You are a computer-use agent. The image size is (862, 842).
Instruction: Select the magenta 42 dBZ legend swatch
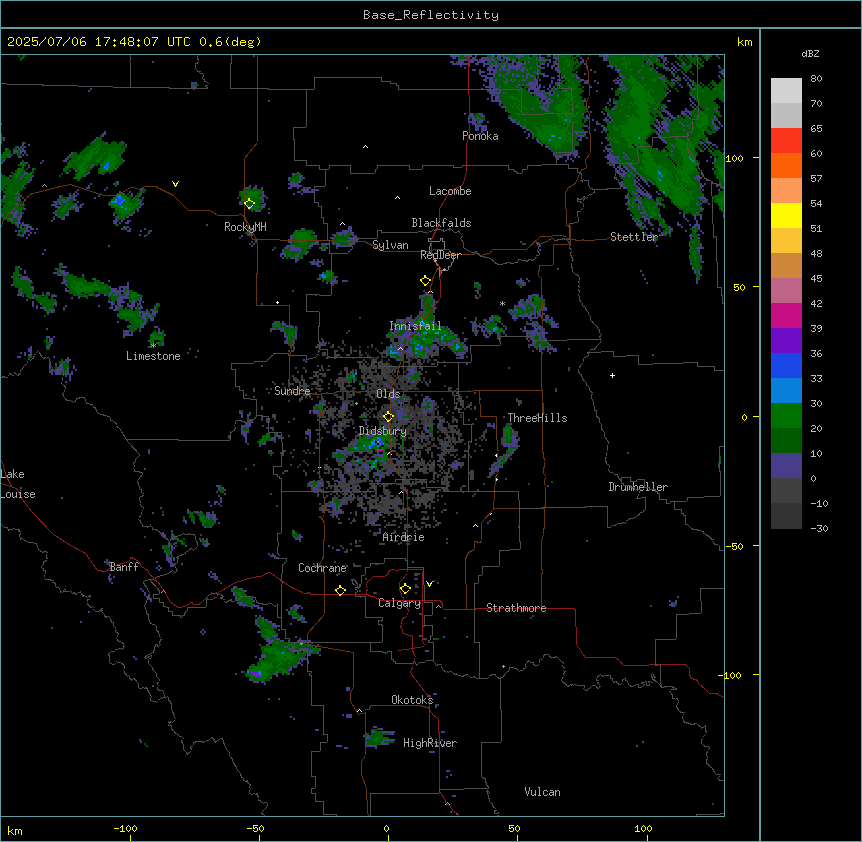786,315
